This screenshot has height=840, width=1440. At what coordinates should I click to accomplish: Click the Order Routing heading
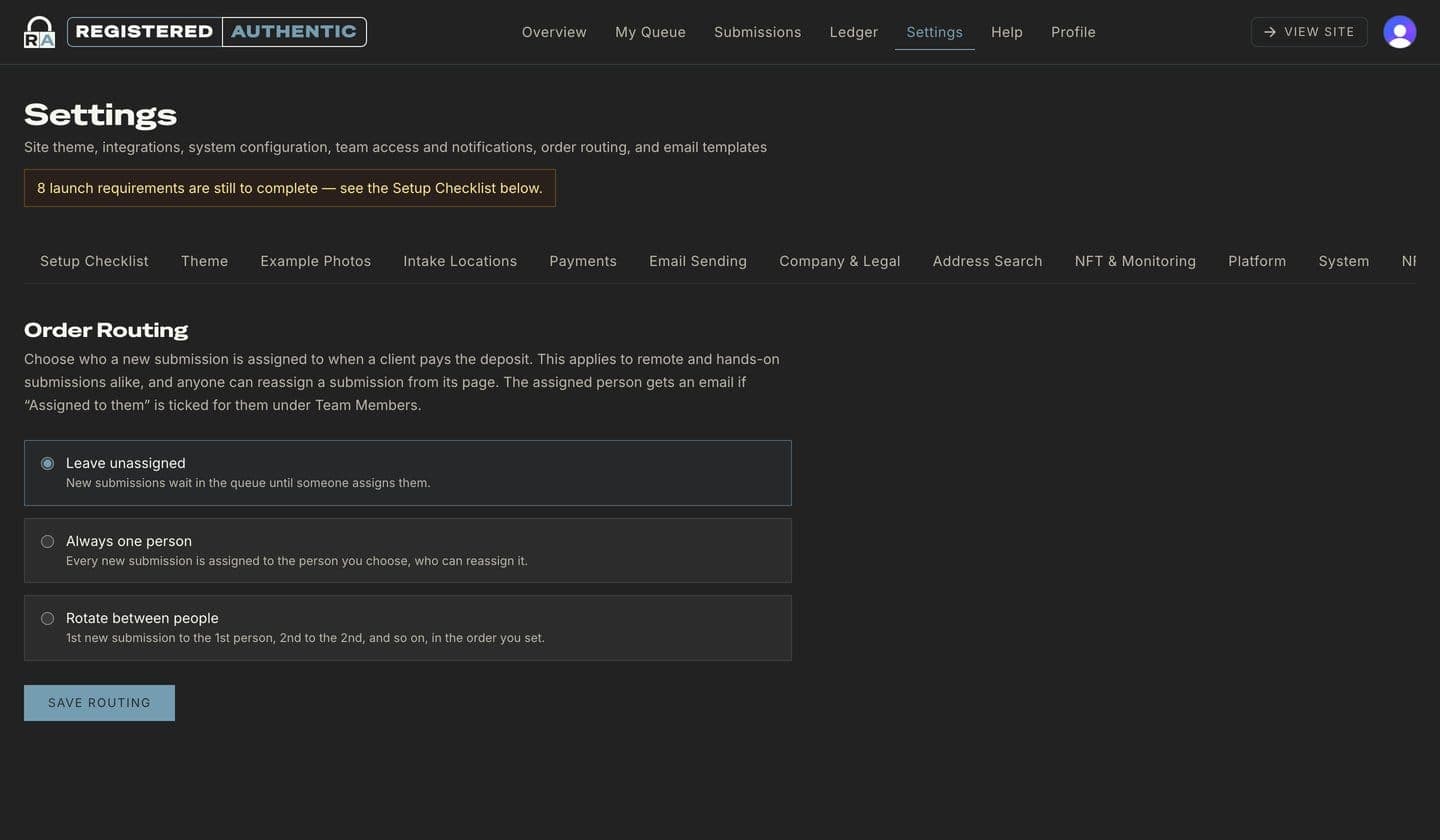[x=106, y=330]
